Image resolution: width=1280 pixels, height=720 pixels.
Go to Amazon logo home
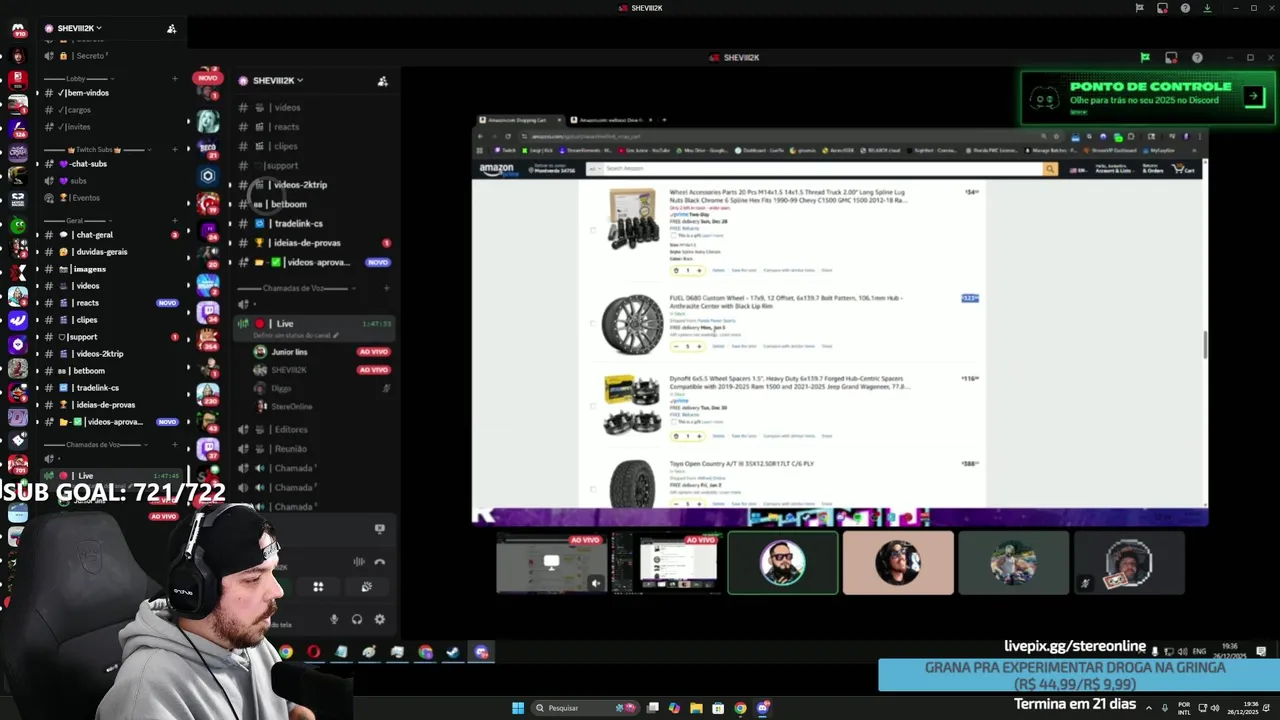point(497,169)
